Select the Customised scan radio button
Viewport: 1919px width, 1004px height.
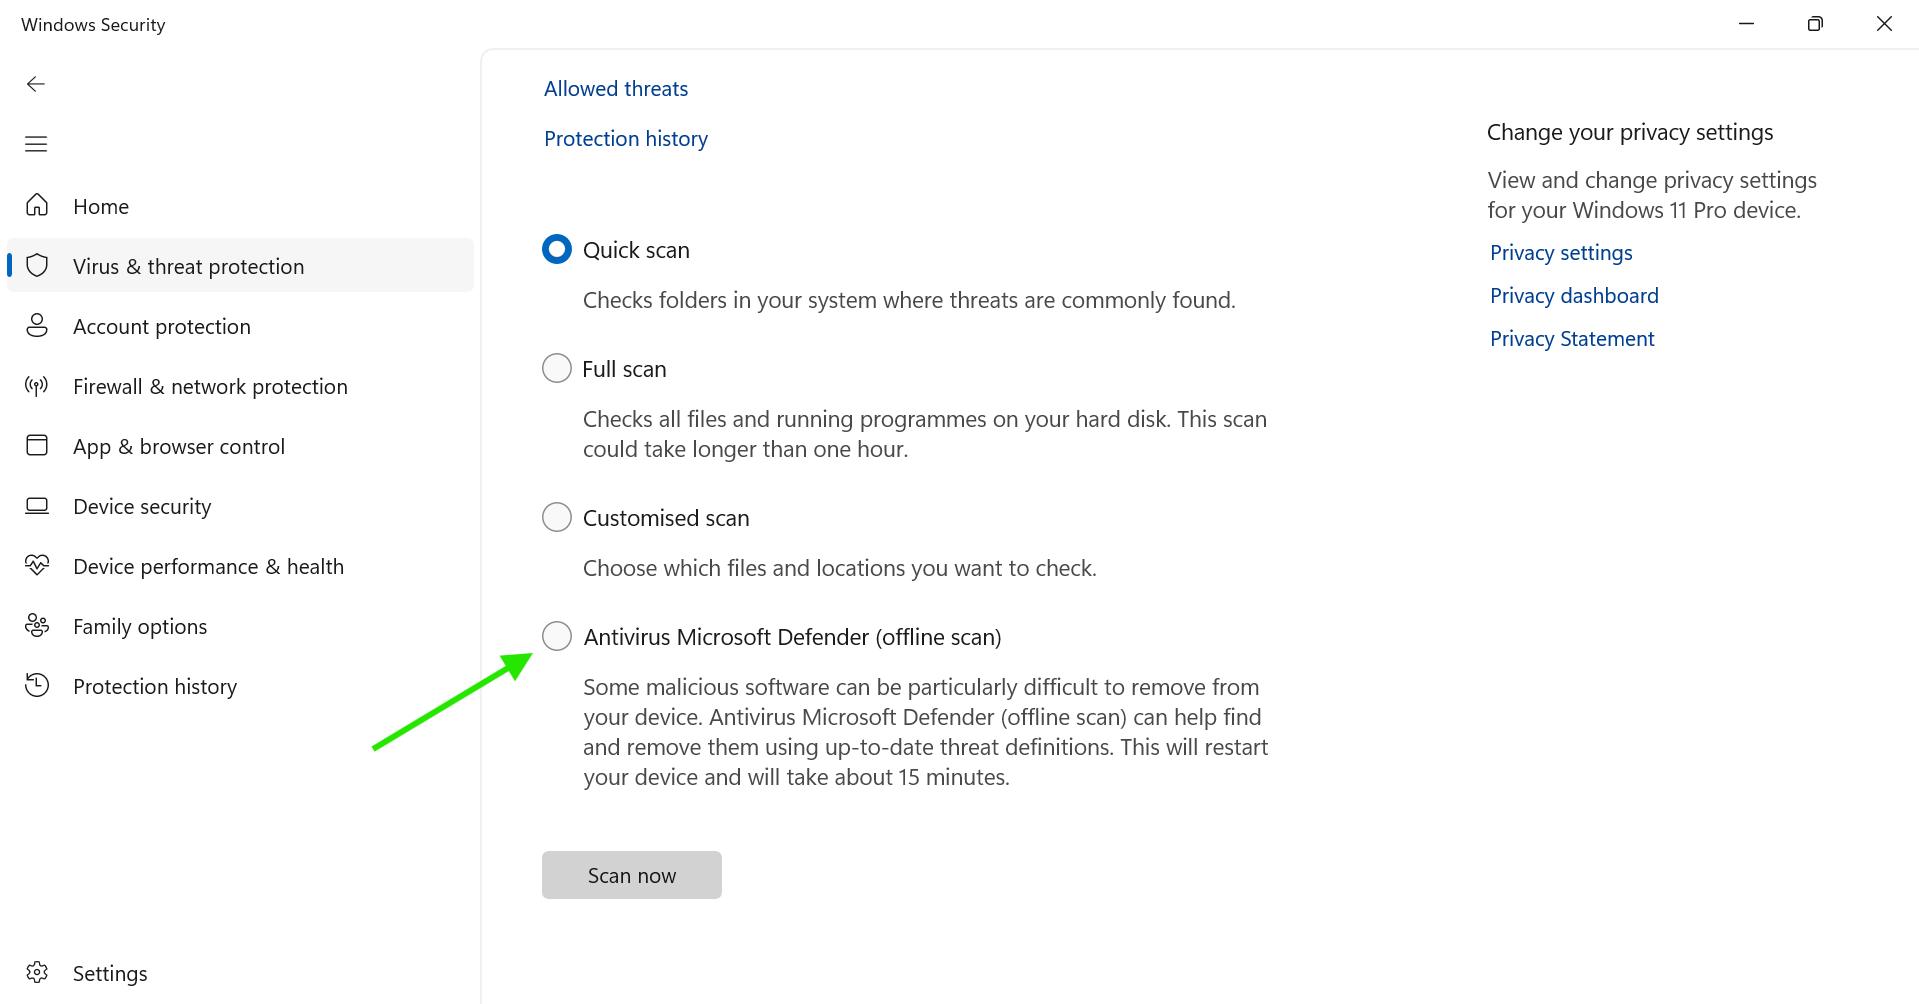point(557,517)
